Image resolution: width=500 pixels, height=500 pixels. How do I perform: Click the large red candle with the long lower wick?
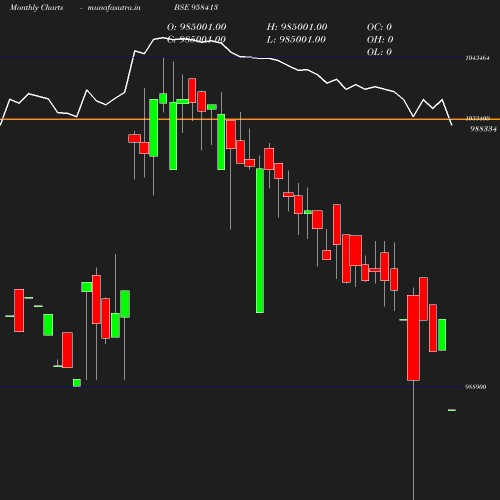click(413, 338)
